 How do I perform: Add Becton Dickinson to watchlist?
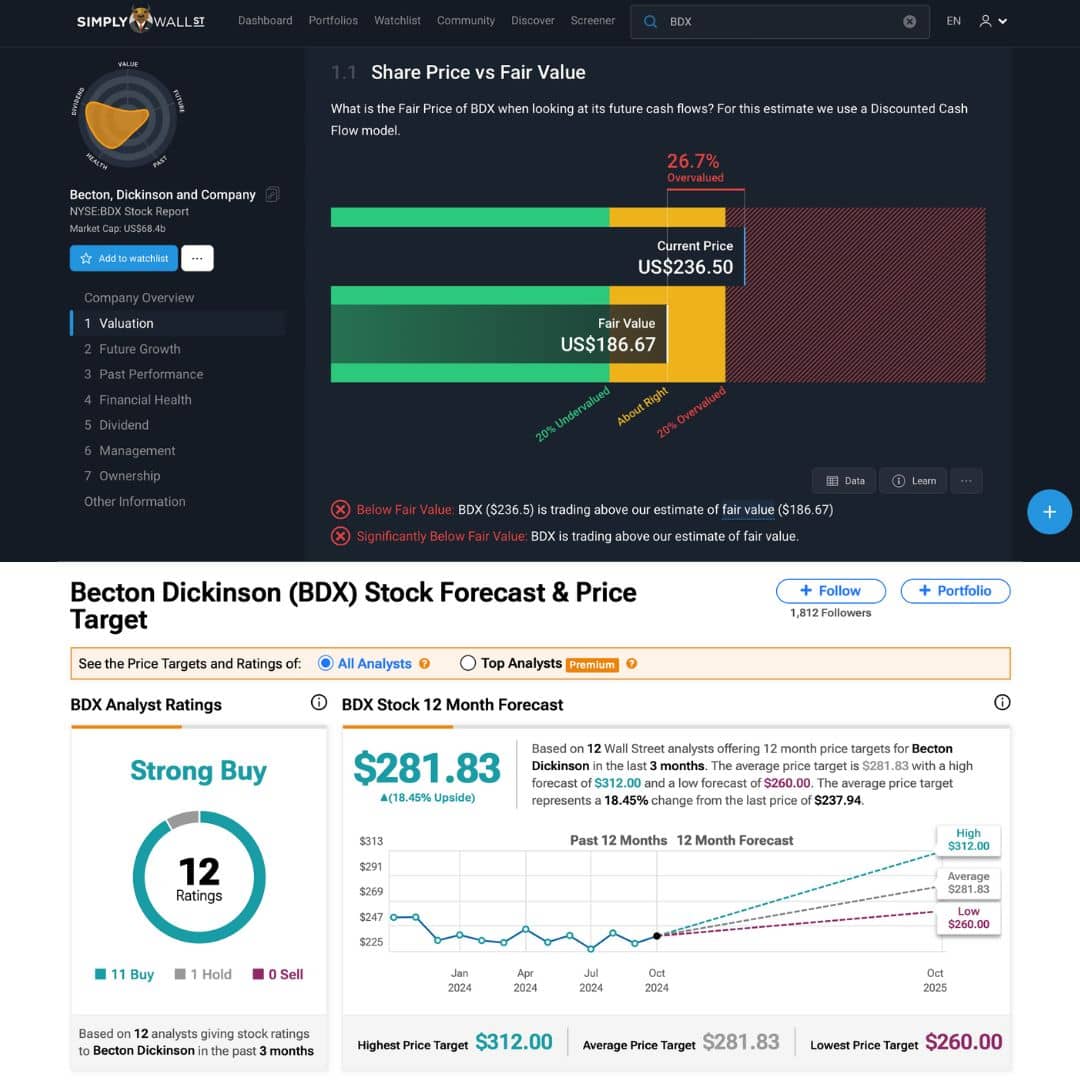124,258
